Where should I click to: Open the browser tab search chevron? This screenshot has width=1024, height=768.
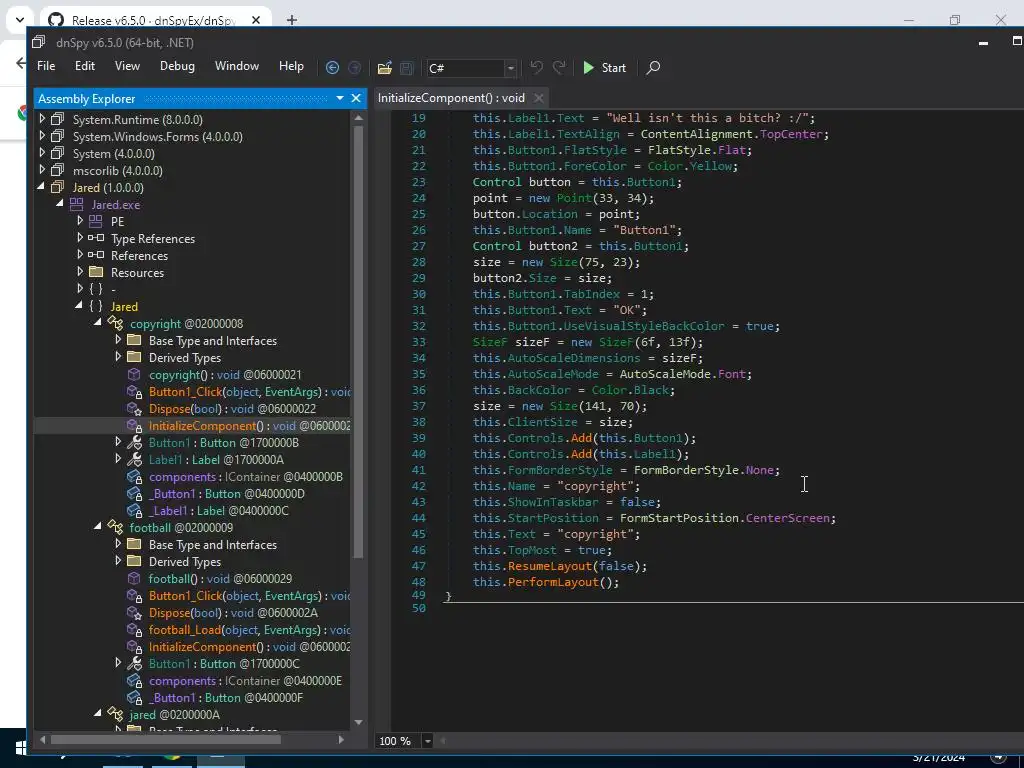[x=20, y=20]
